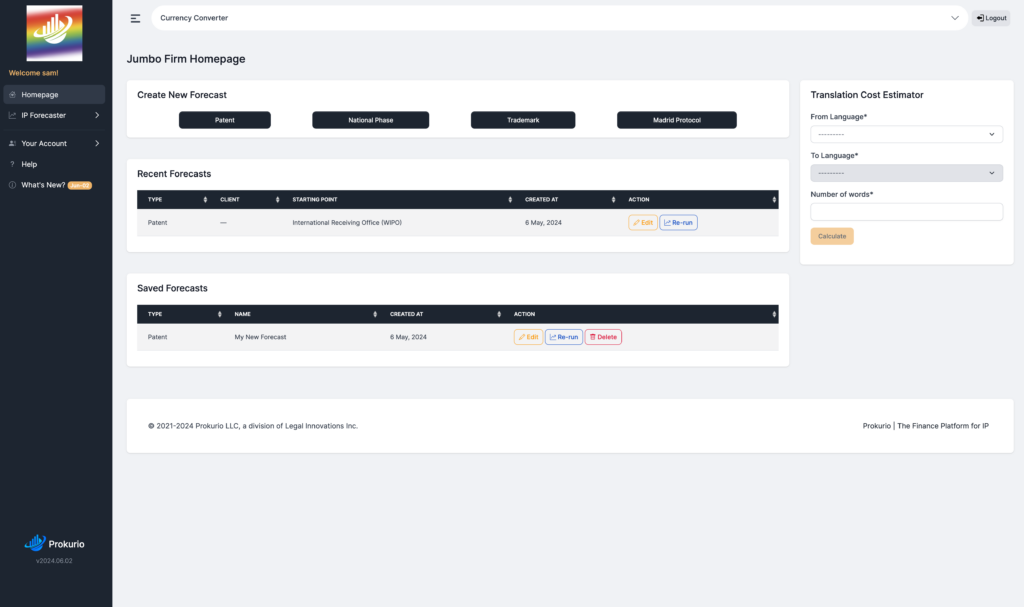Open the To Language dropdown

906,173
